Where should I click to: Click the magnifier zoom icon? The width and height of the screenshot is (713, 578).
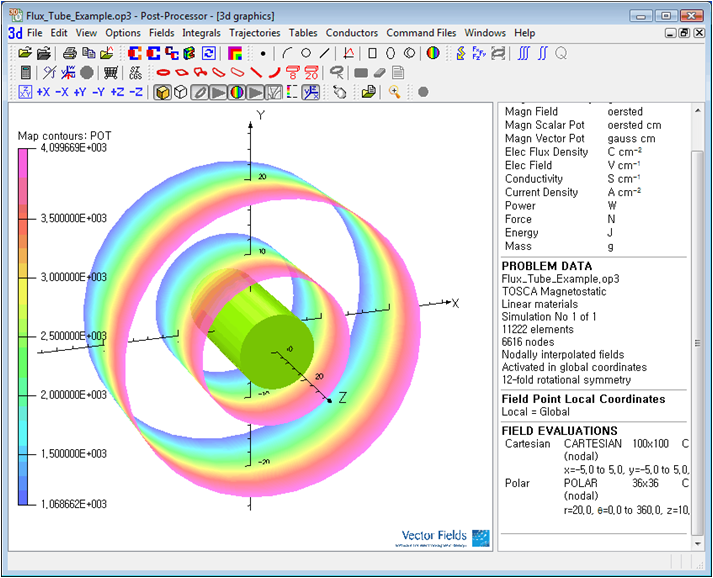click(x=395, y=92)
